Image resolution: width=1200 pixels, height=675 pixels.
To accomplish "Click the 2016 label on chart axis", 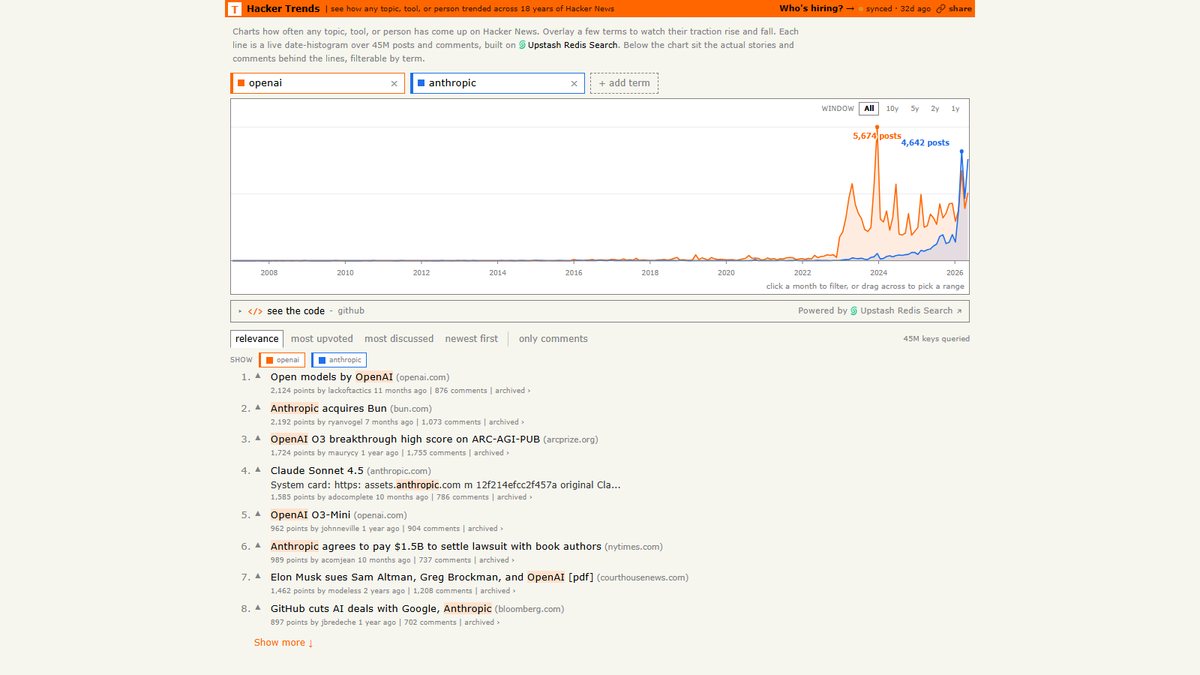I will [x=573, y=272].
